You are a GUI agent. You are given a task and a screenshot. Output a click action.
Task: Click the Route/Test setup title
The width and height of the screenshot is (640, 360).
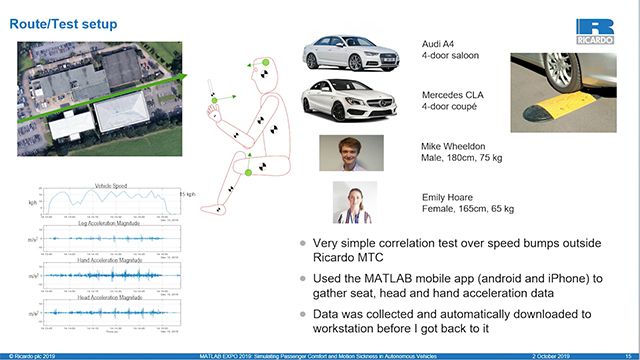click(63, 24)
